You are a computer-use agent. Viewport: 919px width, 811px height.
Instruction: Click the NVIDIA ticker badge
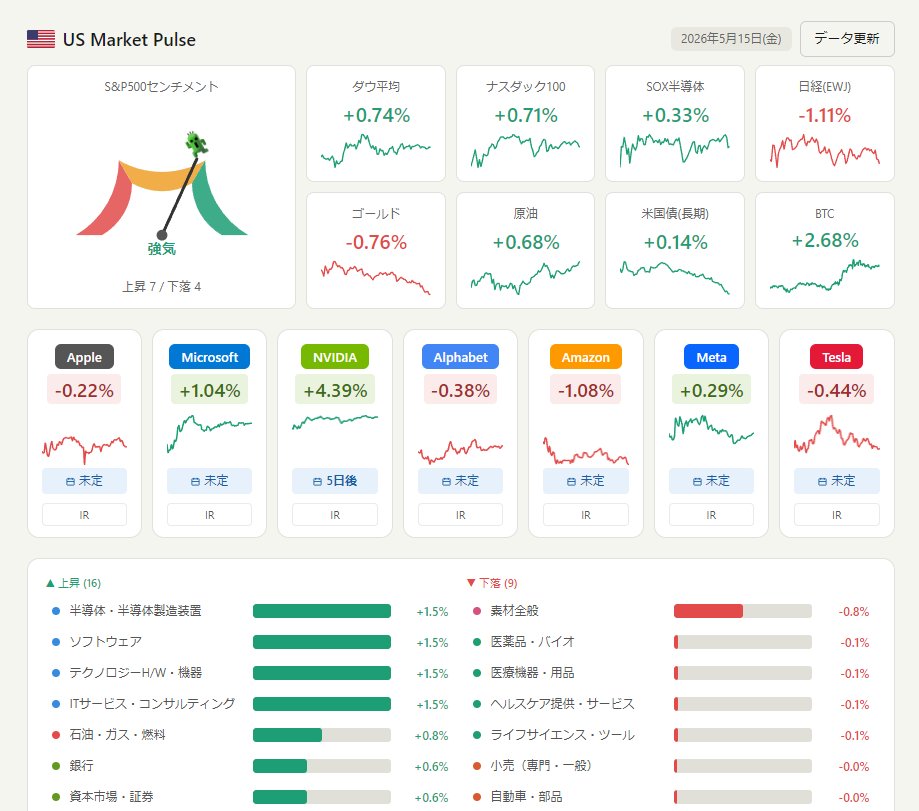(335, 357)
